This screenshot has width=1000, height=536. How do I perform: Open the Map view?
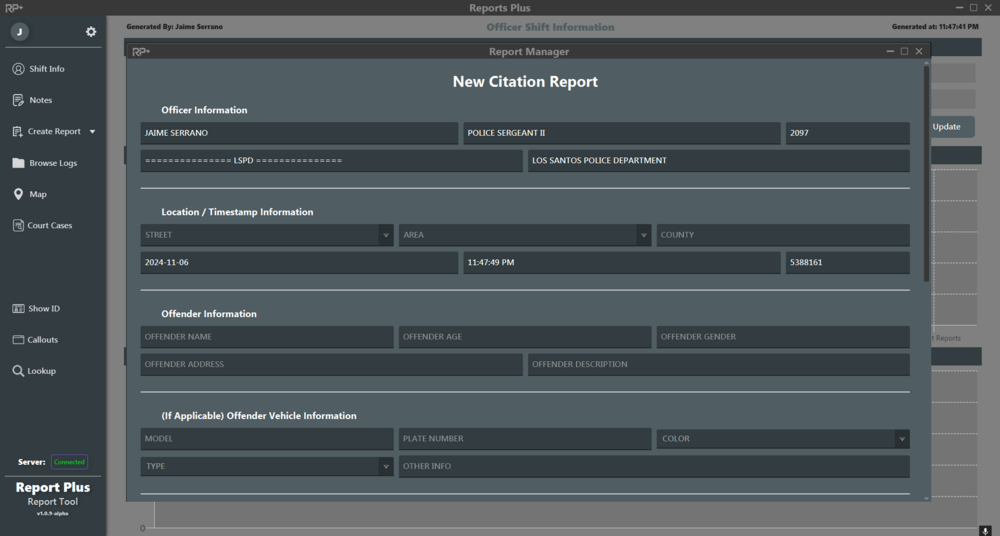37,194
